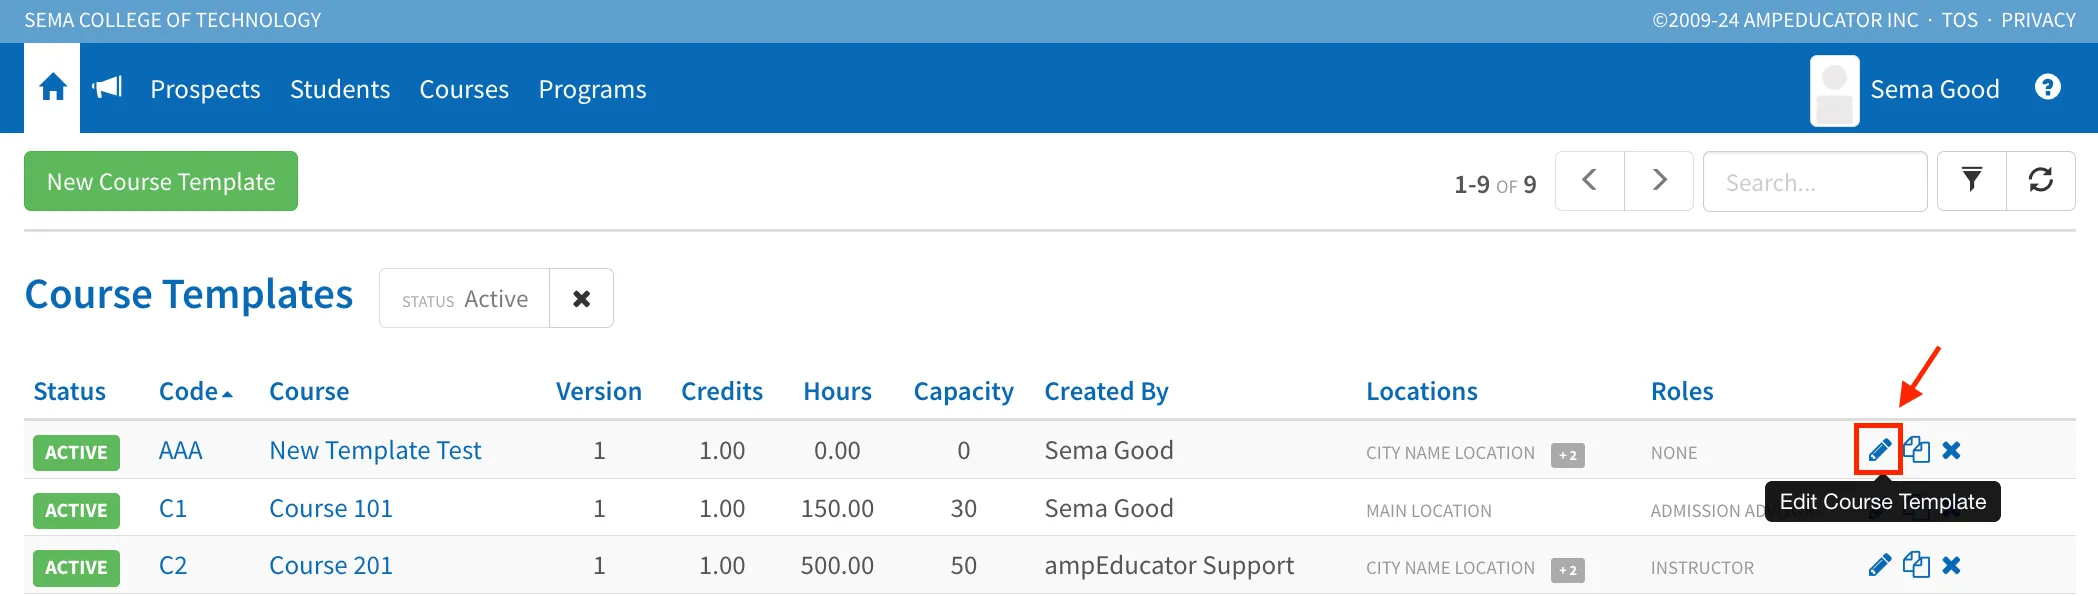Click the Search input field
This screenshot has height=596, width=2098.
[x=1815, y=181]
